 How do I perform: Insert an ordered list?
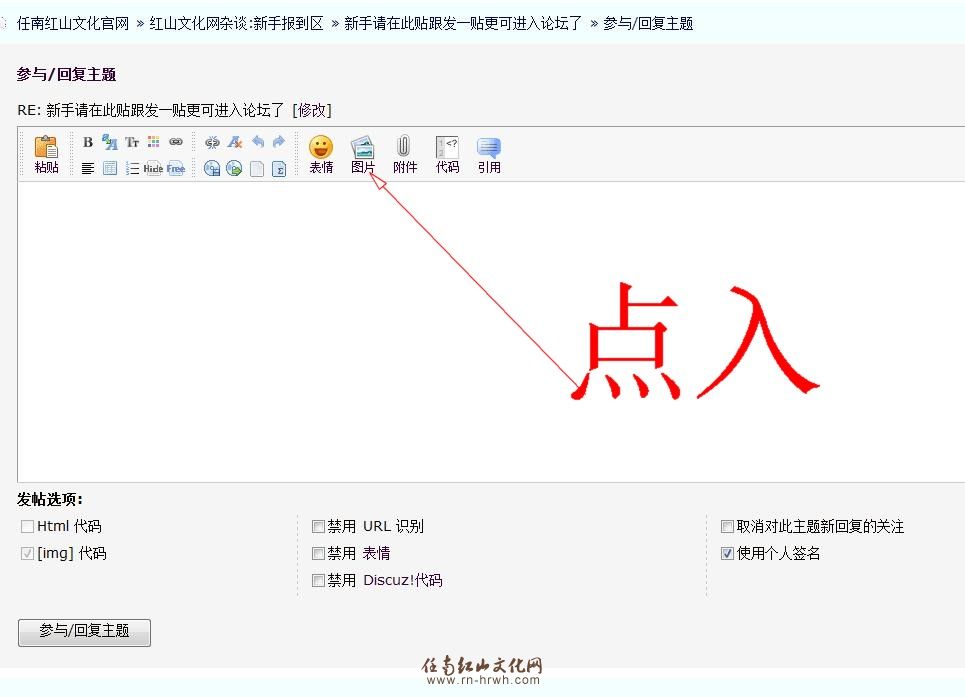tap(132, 169)
